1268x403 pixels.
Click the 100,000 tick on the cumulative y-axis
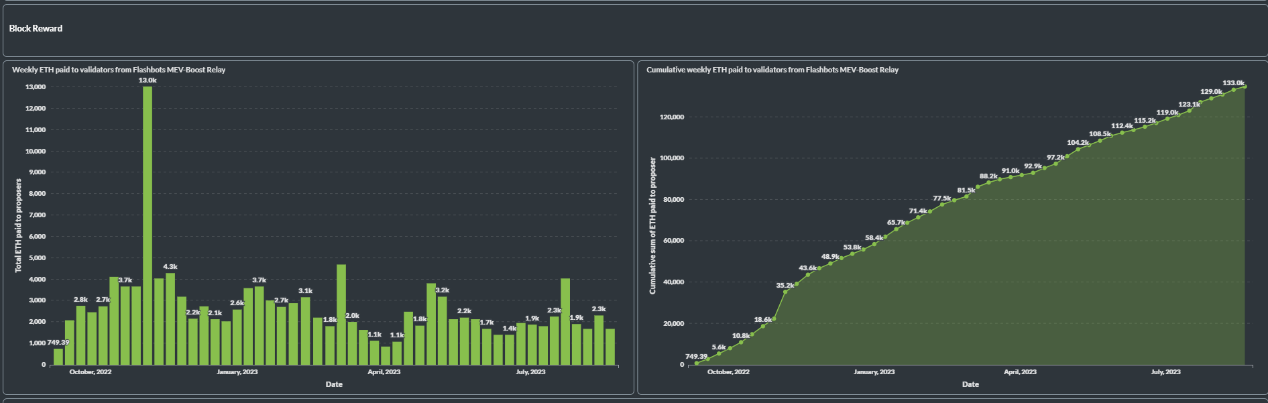click(x=672, y=158)
